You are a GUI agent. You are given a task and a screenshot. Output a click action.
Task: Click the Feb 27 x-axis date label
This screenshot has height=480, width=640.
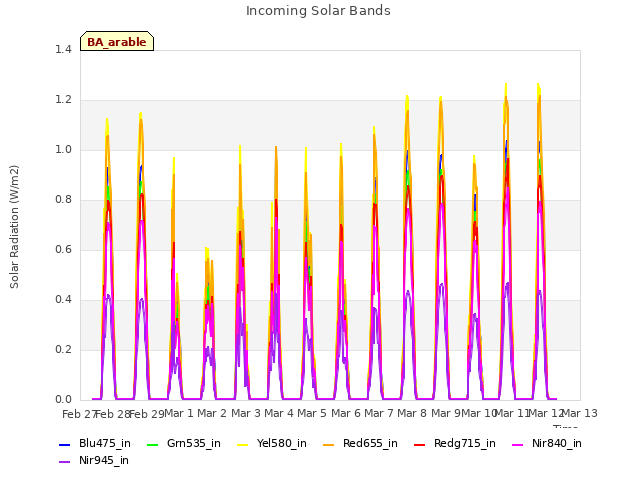pyautogui.click(x=79, y=414)
